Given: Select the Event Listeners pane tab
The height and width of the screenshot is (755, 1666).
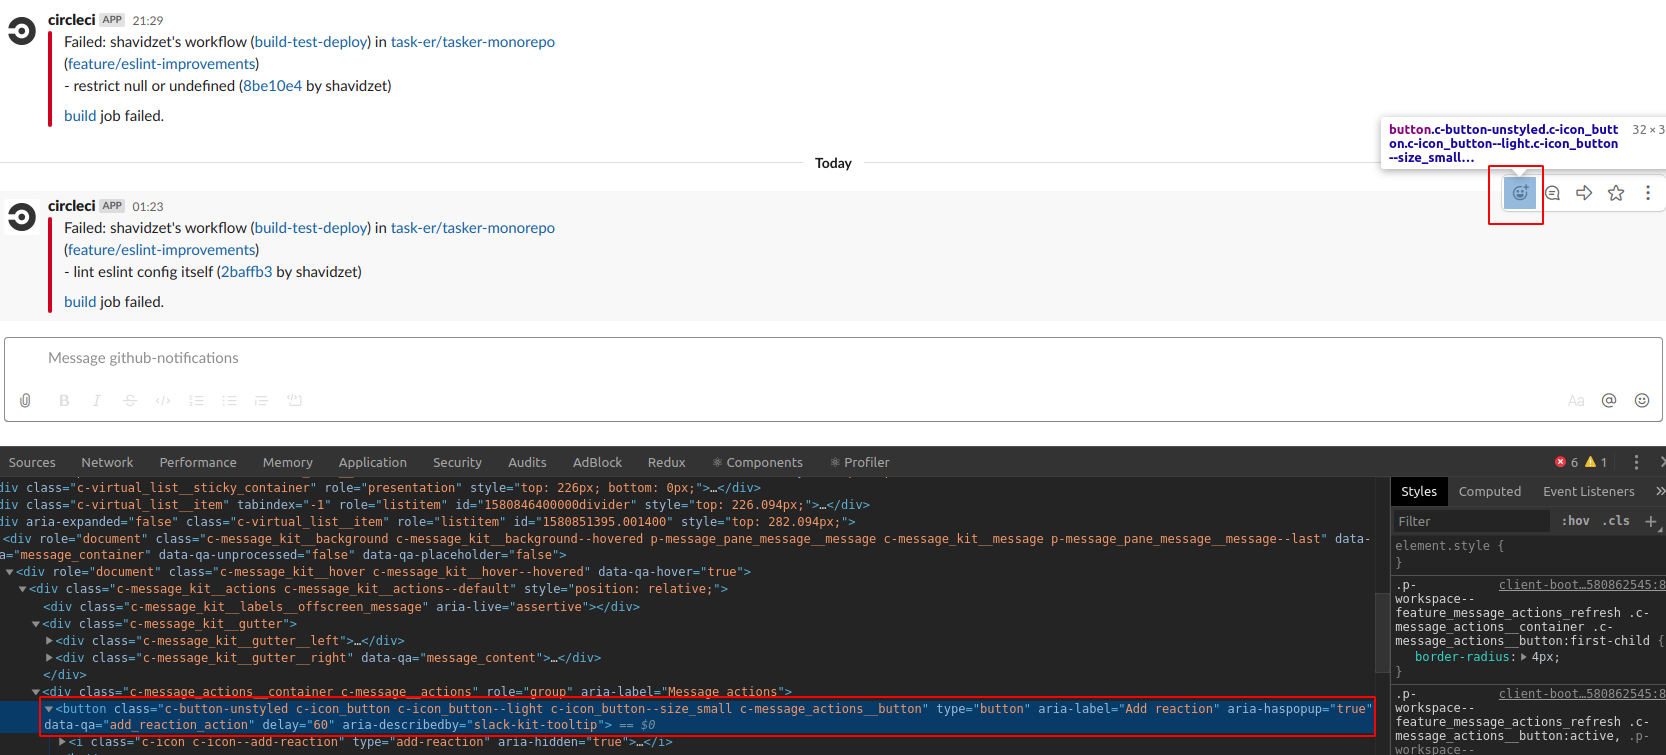Looking at the screenshot, I should click(x=1589, y=491).
